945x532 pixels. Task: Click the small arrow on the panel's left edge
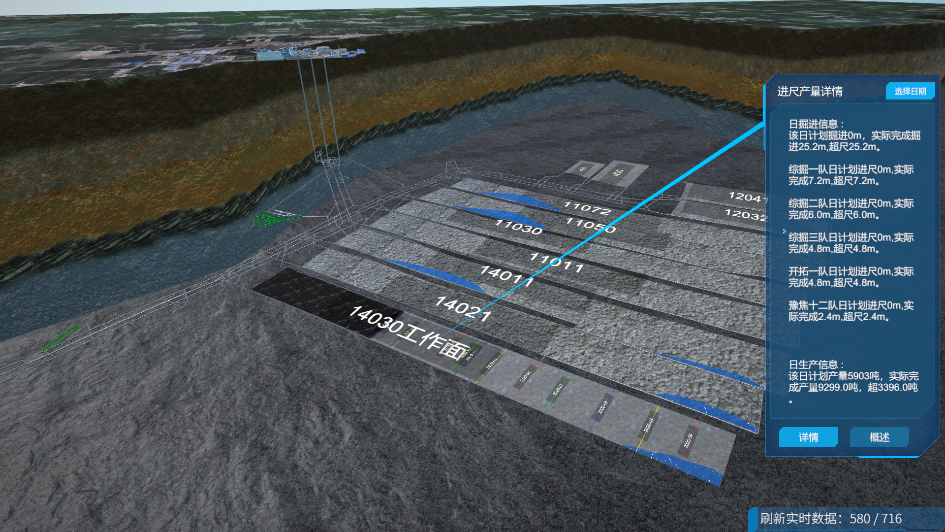click(x=784, y=231)
